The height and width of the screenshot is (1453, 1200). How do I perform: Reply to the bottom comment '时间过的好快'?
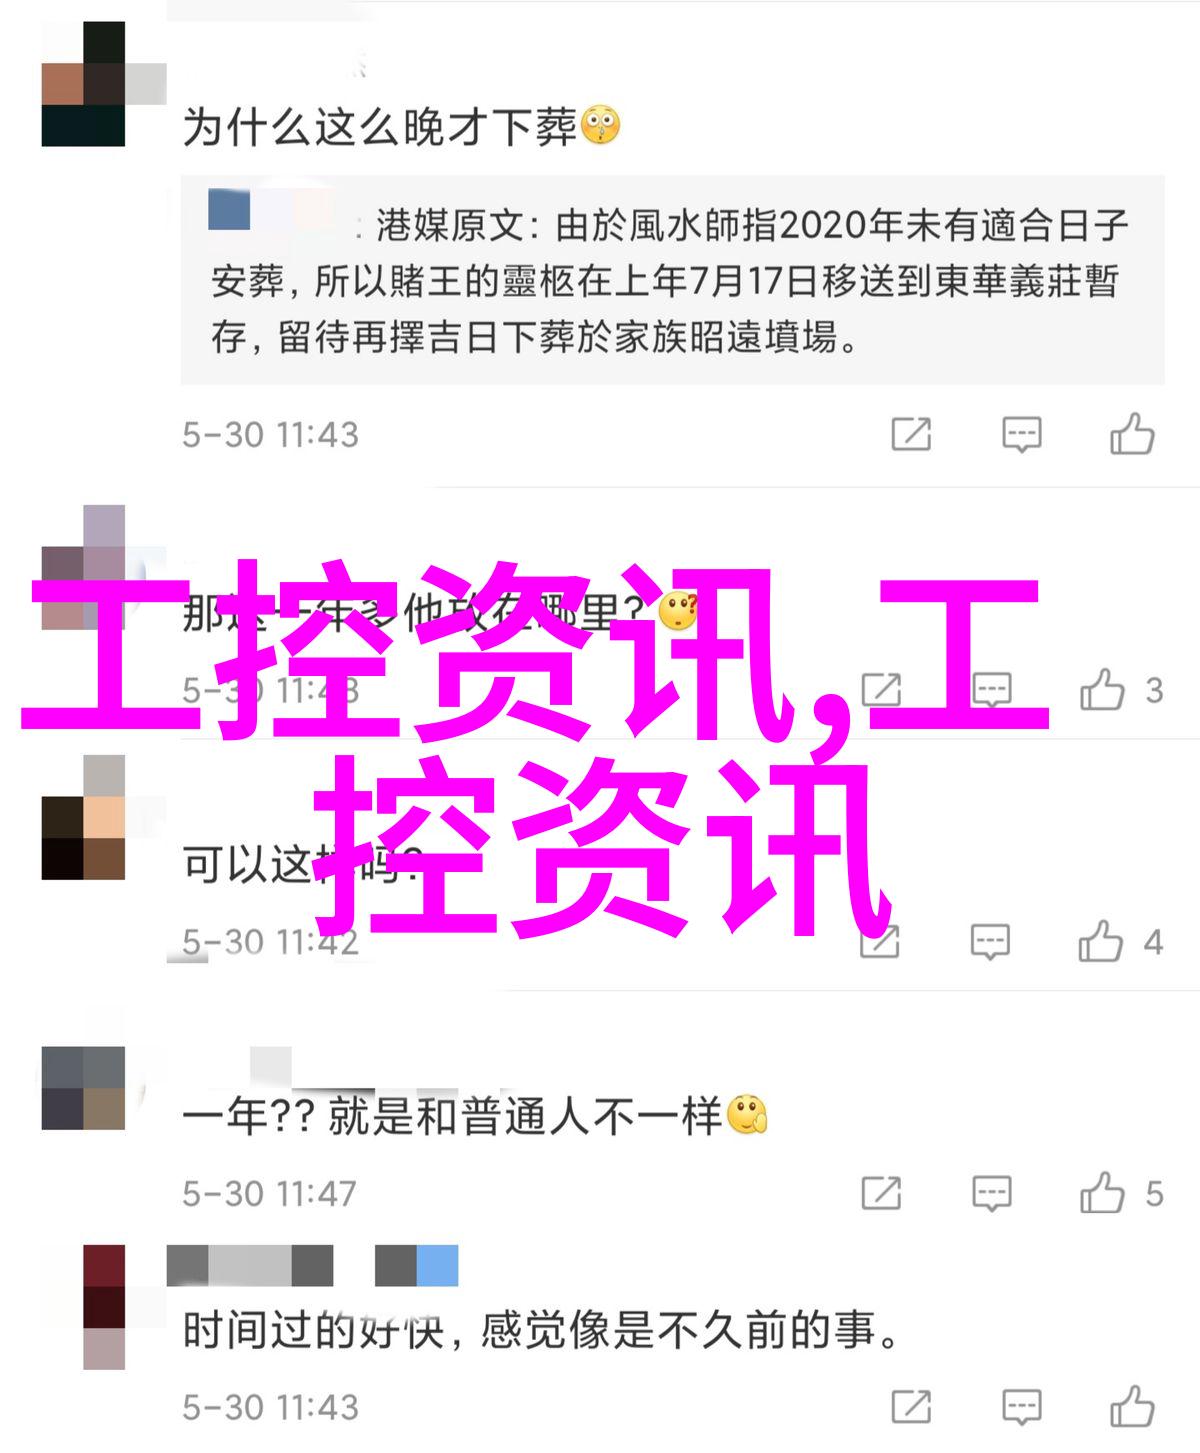coord(1022,1407)
